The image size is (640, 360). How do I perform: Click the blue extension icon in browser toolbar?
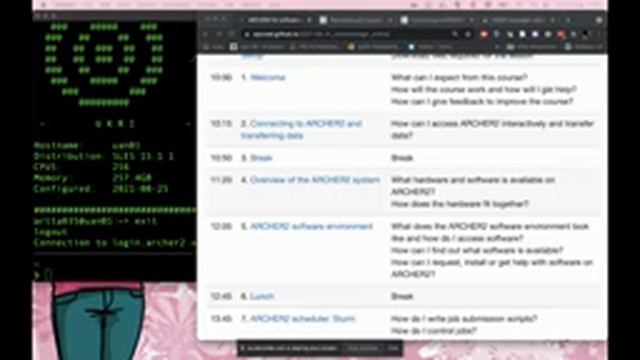pyautogui.click(x=497, y=35)
